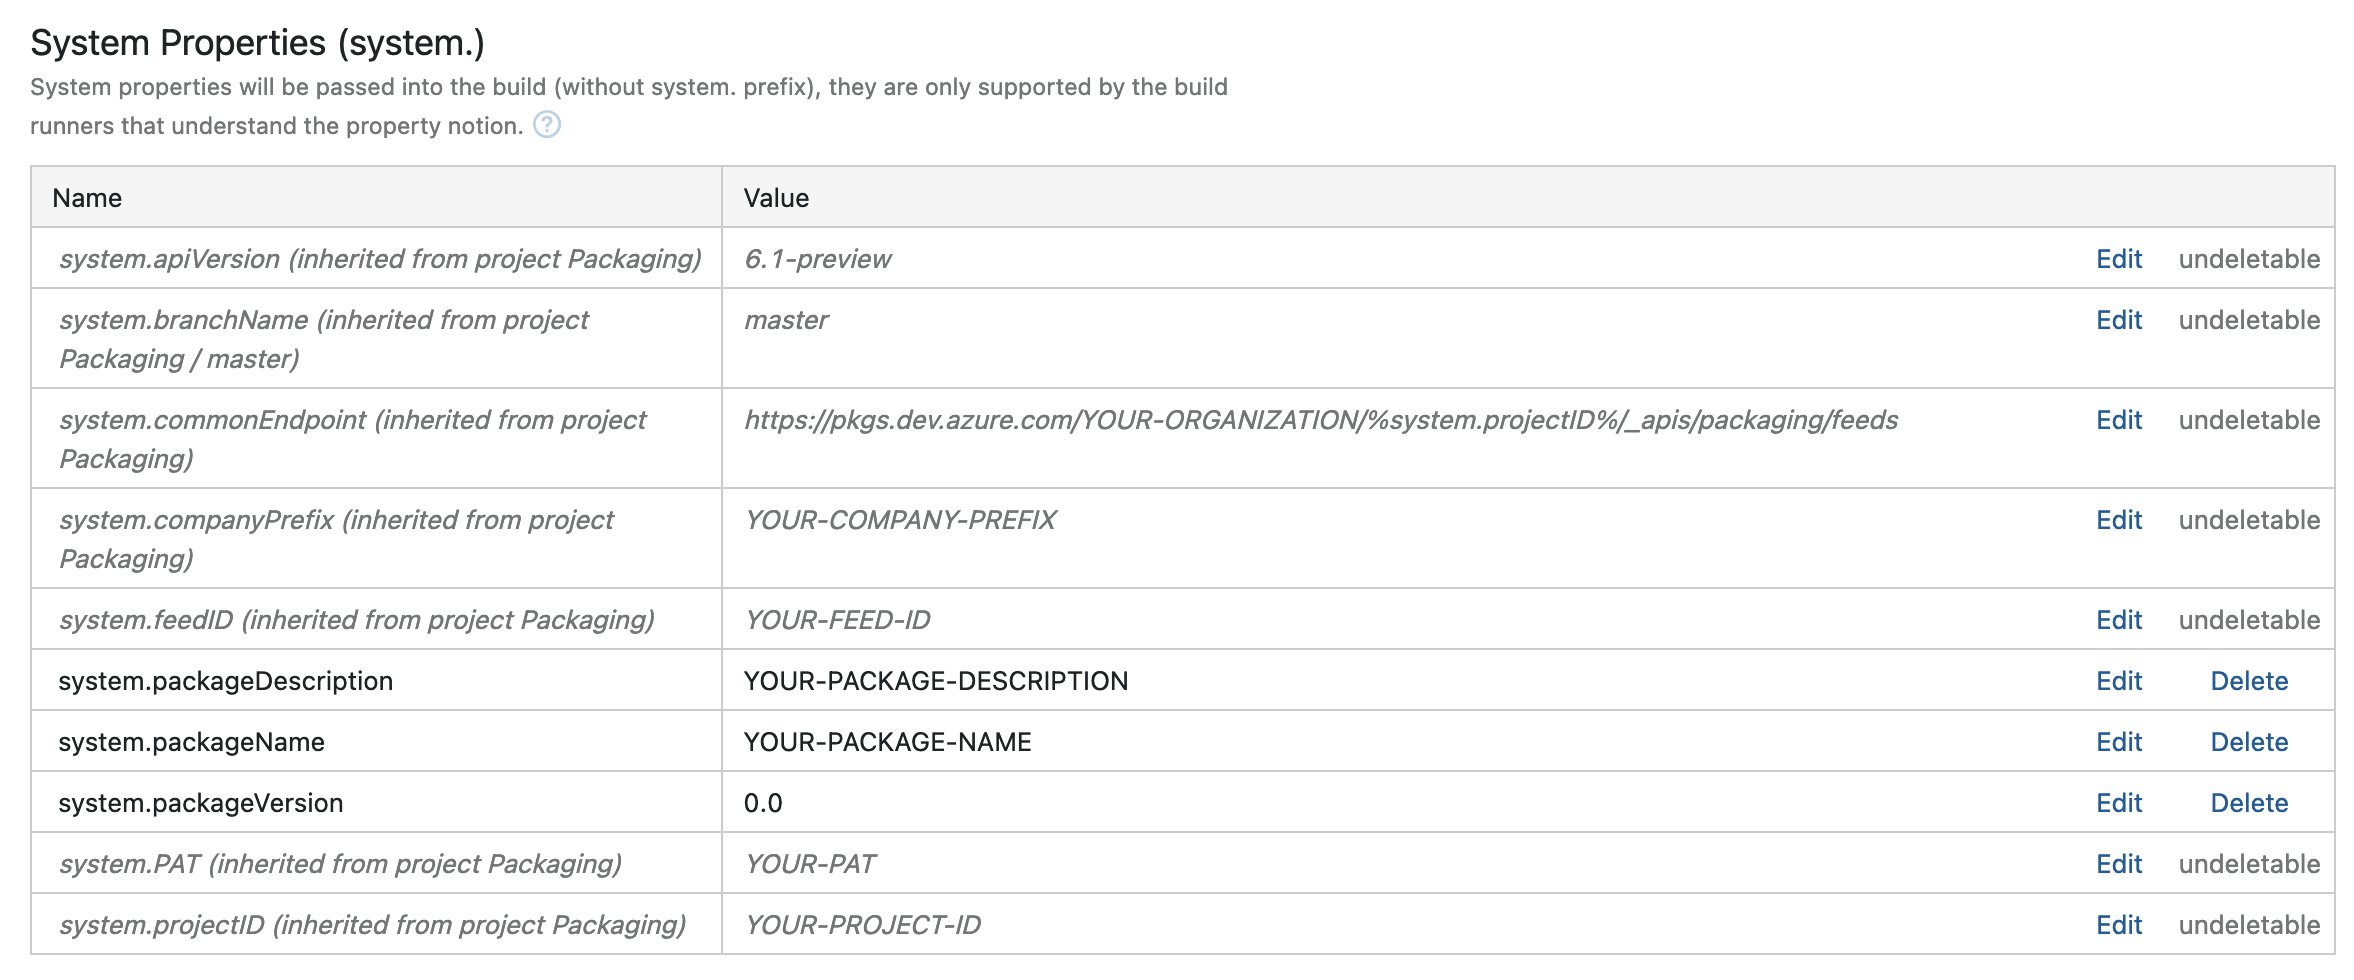Edit the system.packageName property

point(2119,742)
